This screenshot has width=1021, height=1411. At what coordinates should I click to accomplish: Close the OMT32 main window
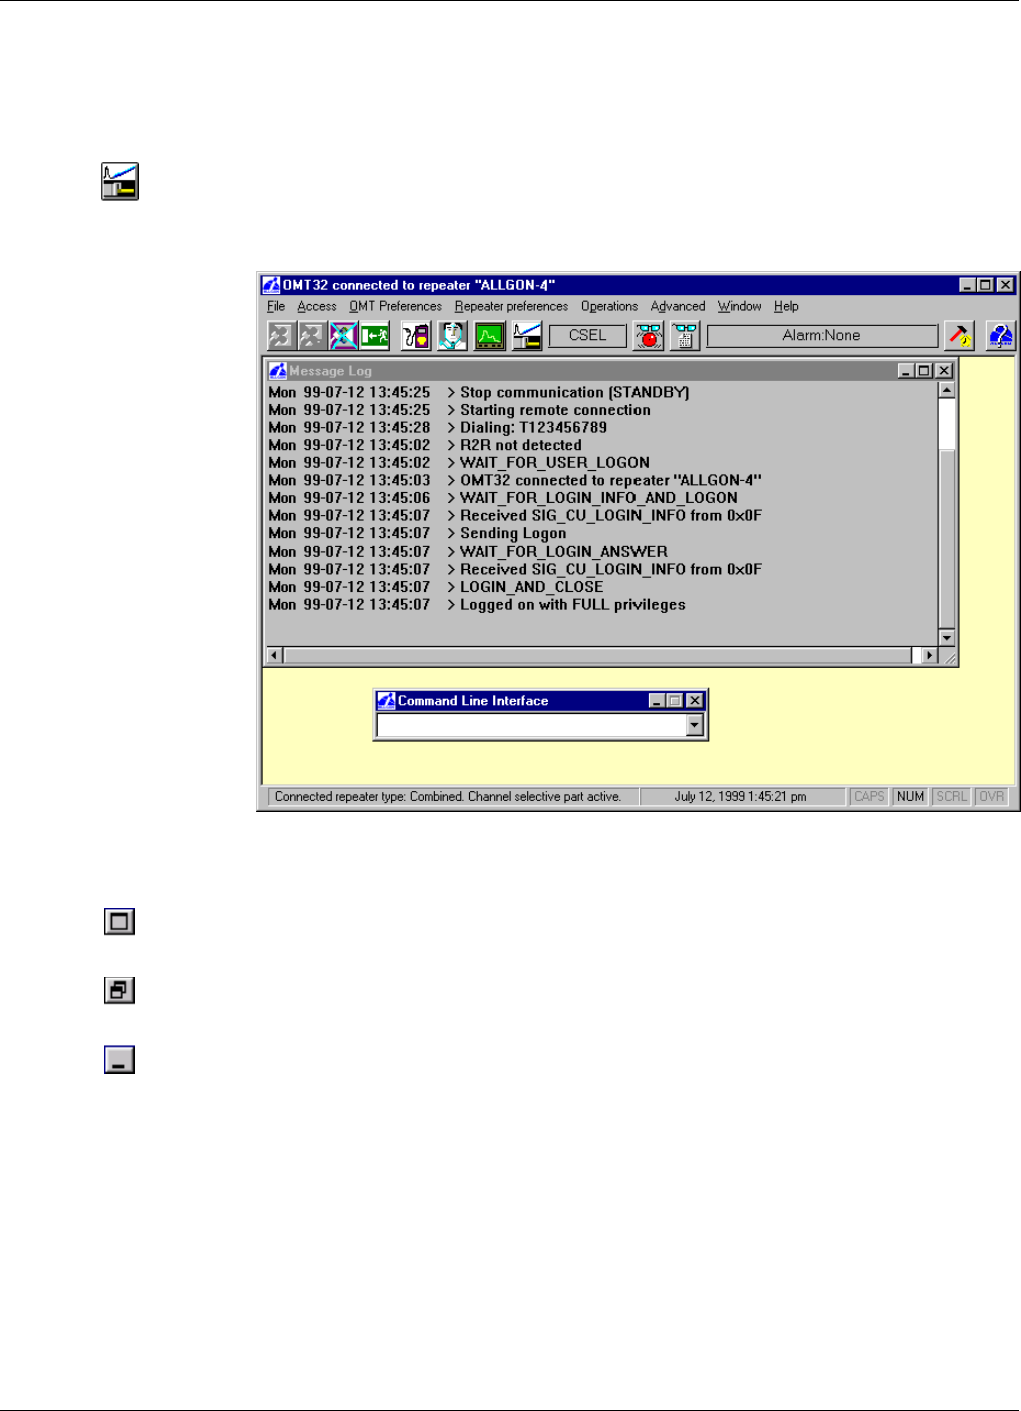coord(1005,285)
